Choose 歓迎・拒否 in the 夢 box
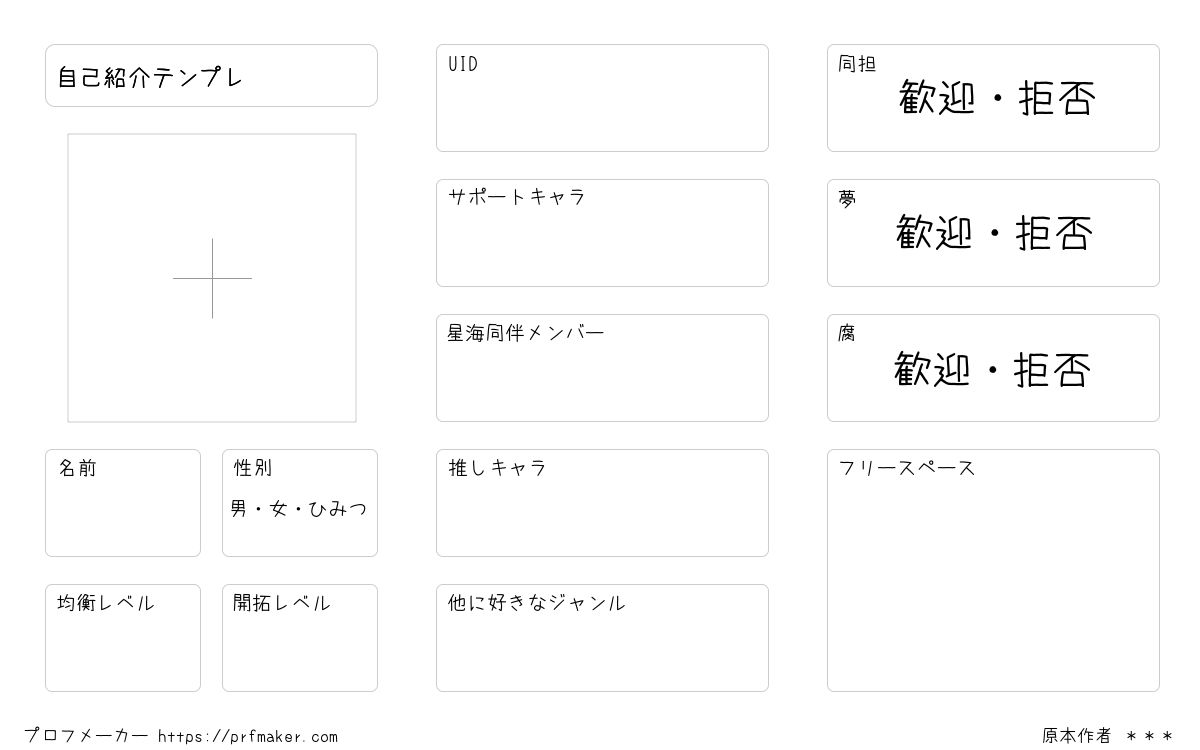Viewport: 1200px width, 750px height. 994,233
